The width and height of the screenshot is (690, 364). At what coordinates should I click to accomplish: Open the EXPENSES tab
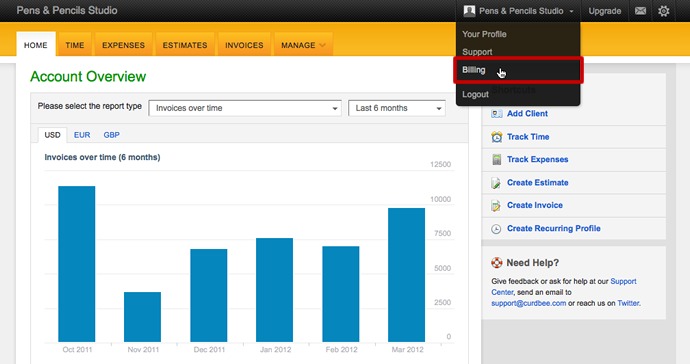pyautogui.click(x=123, y=45)
